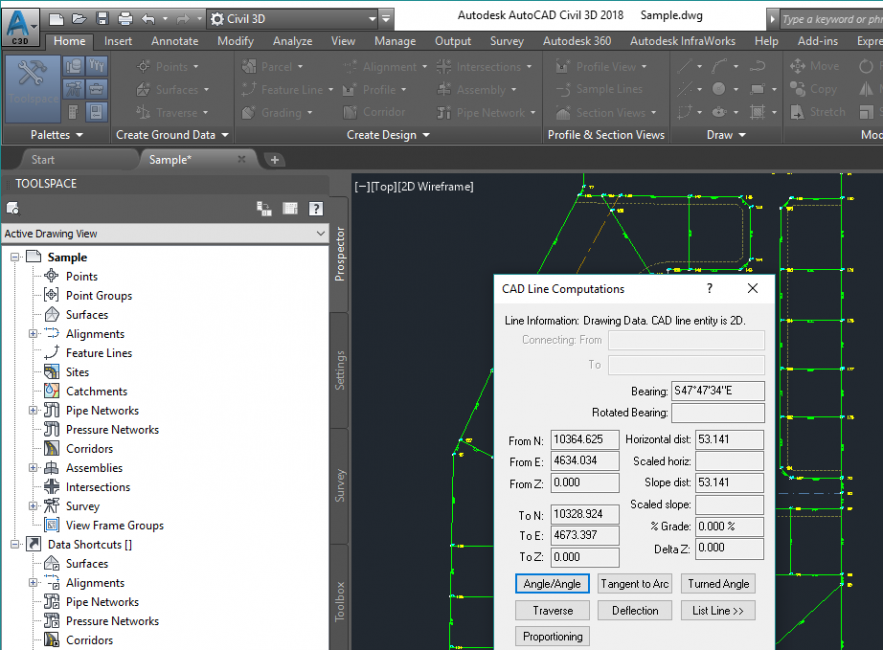Open the Toolspace help question mark icon

[315, 208]
